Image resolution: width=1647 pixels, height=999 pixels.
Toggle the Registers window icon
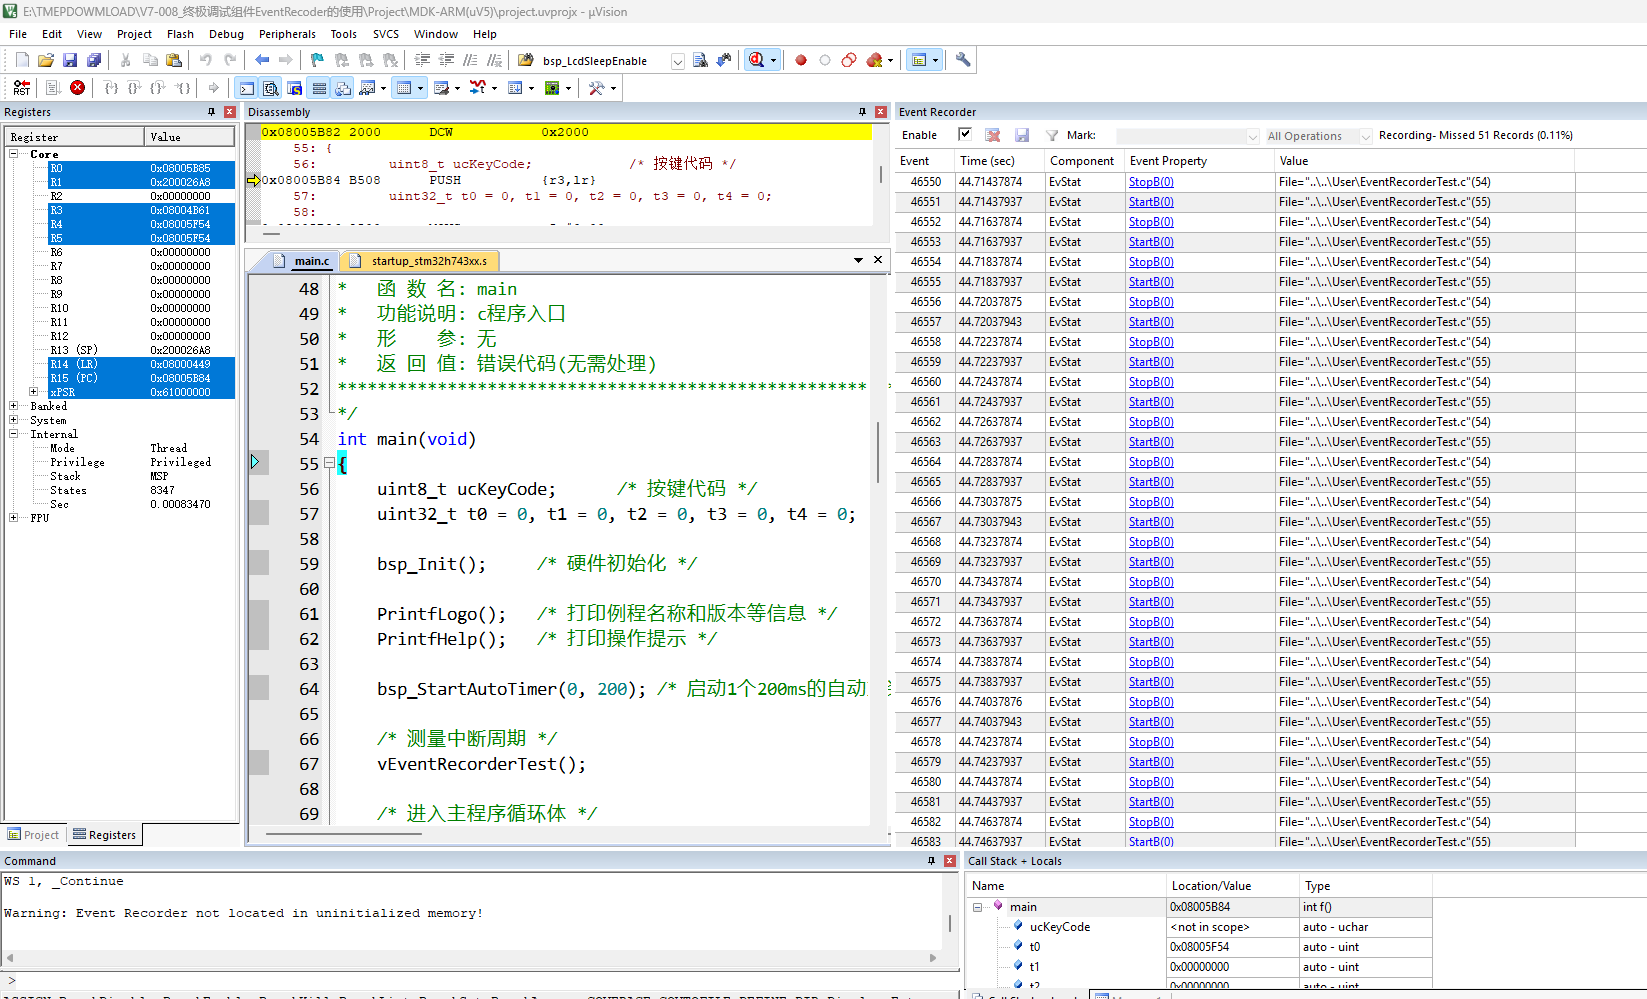(319, 88)
